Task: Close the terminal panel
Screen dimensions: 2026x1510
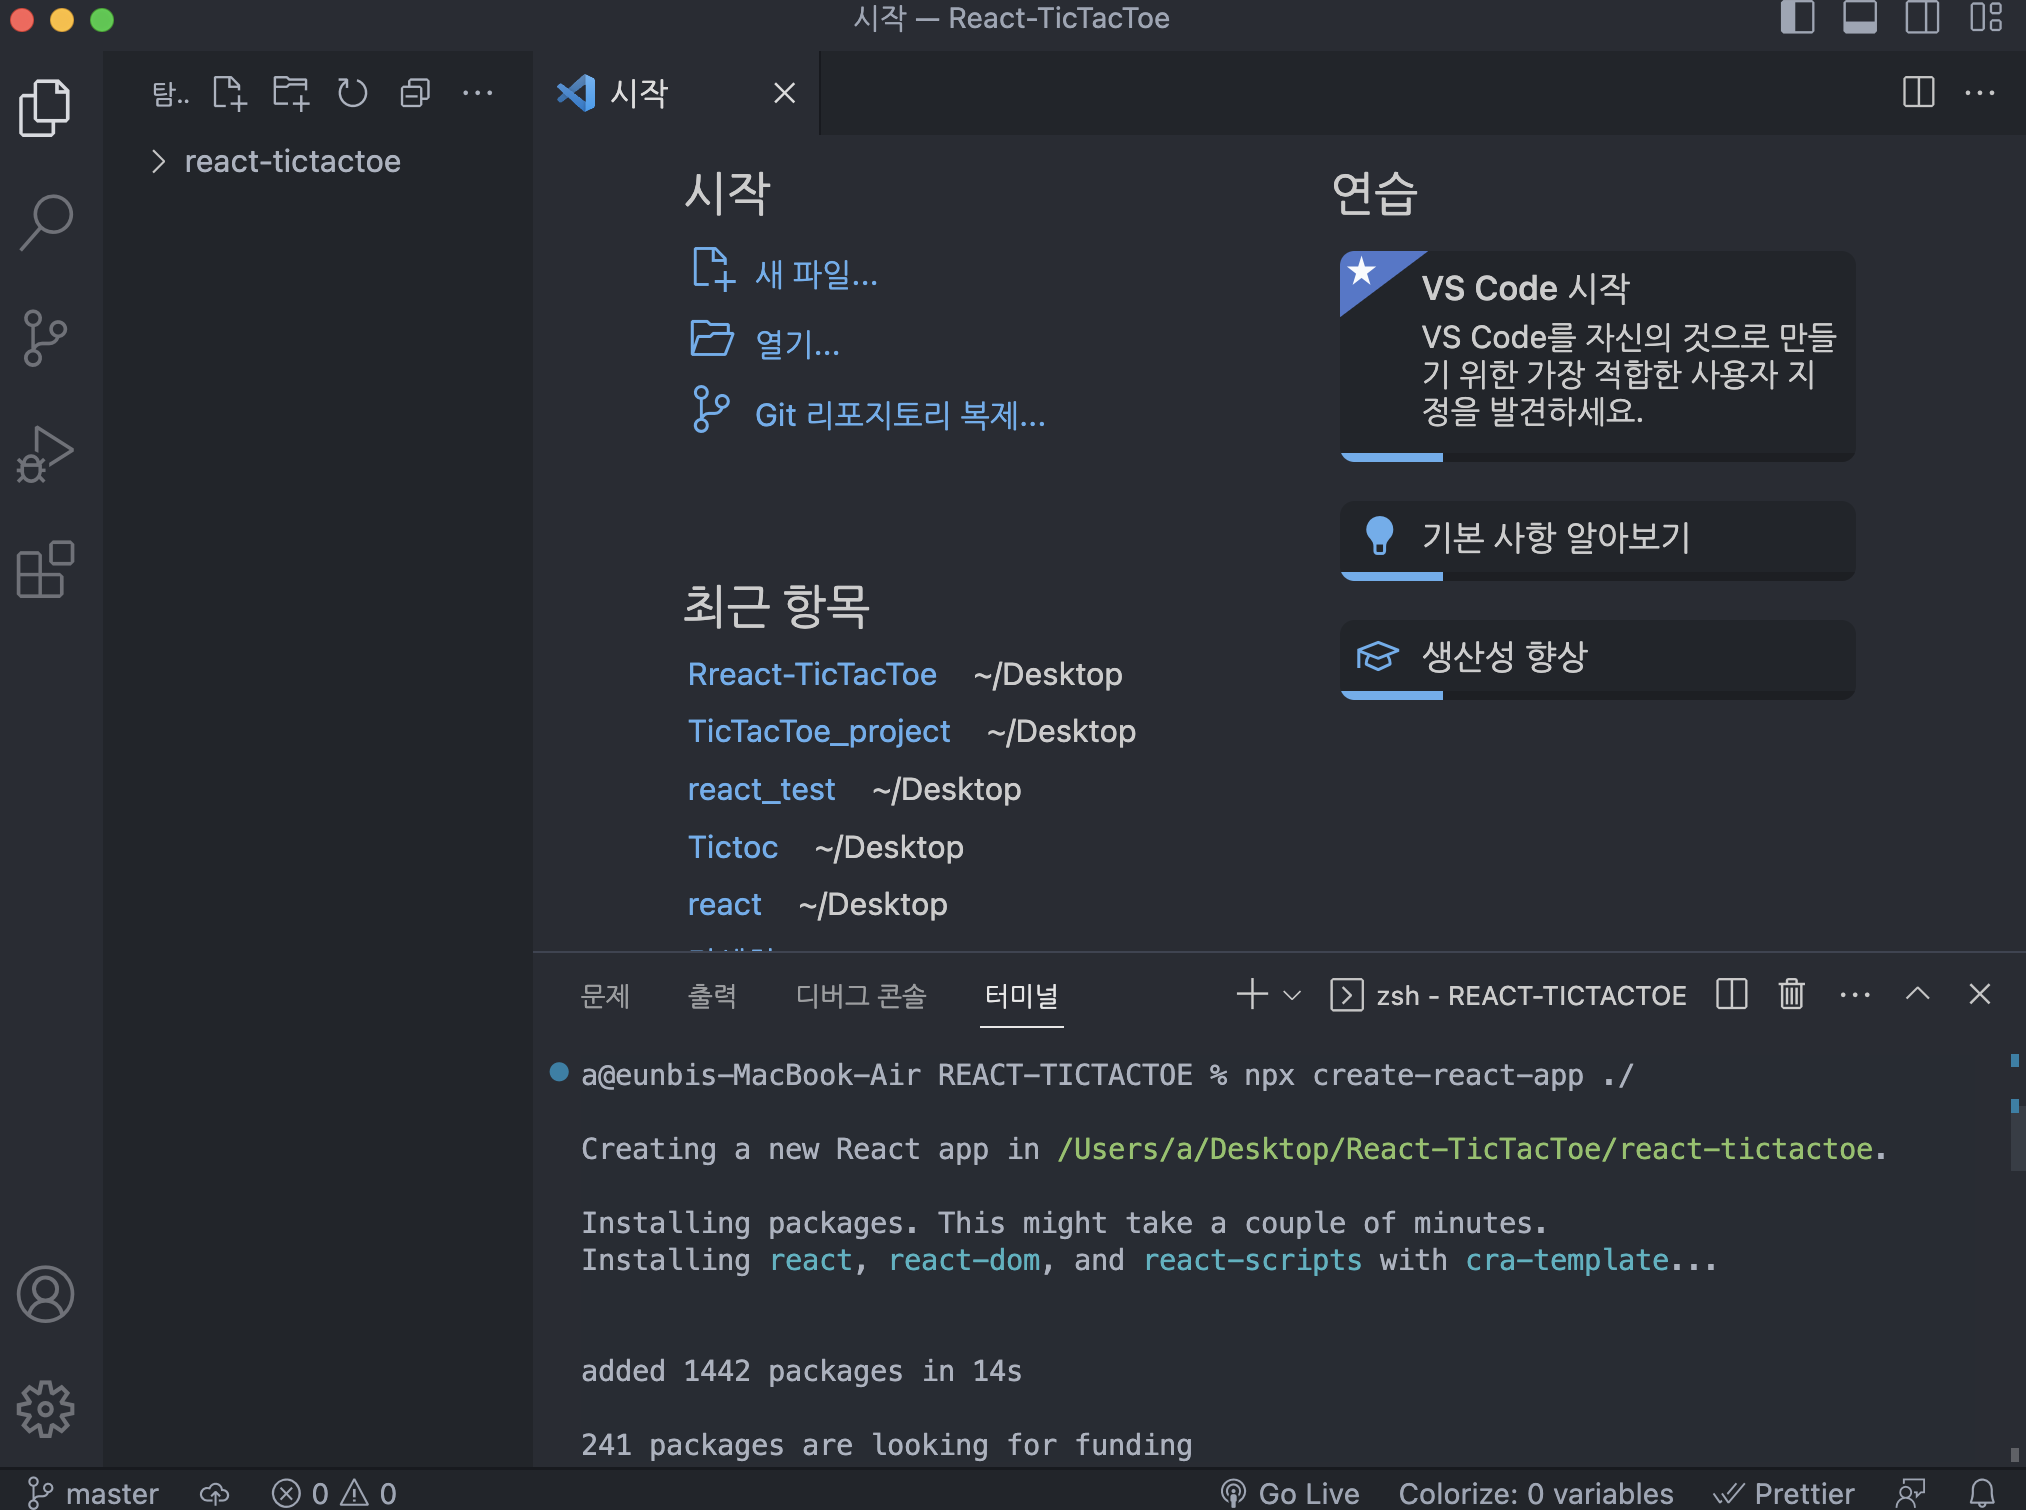Action: tap(1980, 995)
